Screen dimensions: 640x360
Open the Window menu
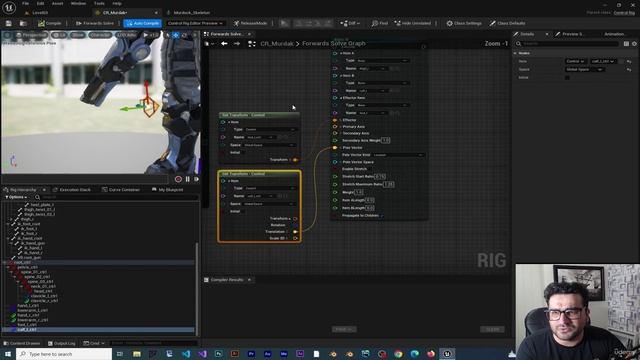pos(78,3)
